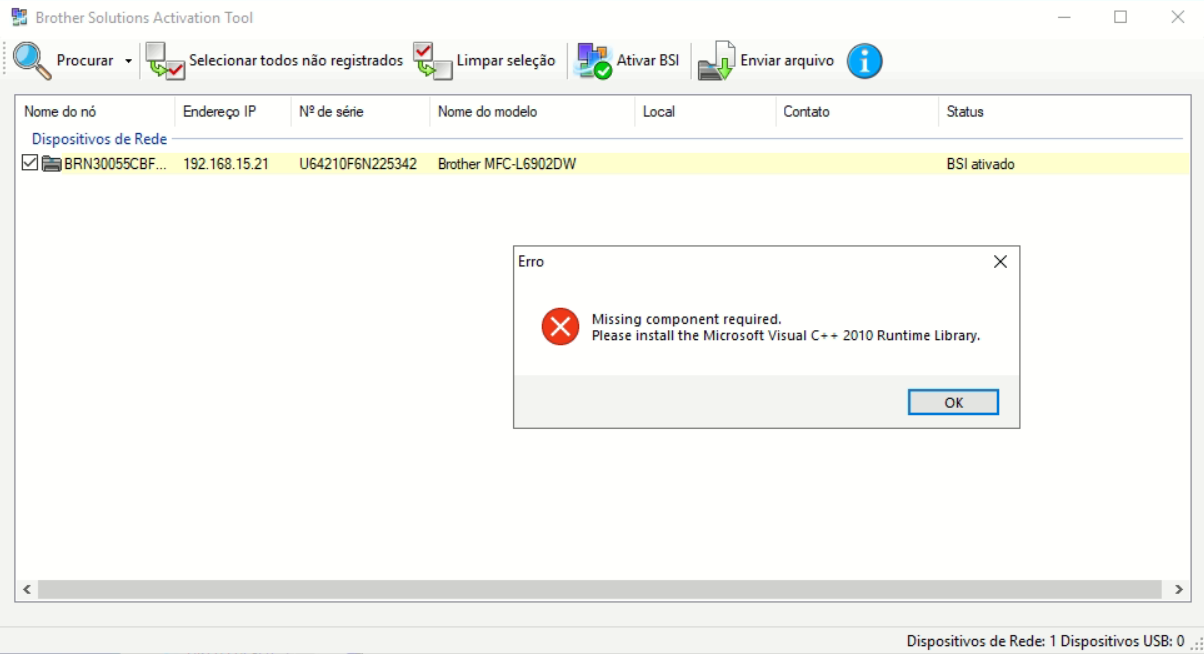Click the Limpar seleção icon

[x=433, y=61]
